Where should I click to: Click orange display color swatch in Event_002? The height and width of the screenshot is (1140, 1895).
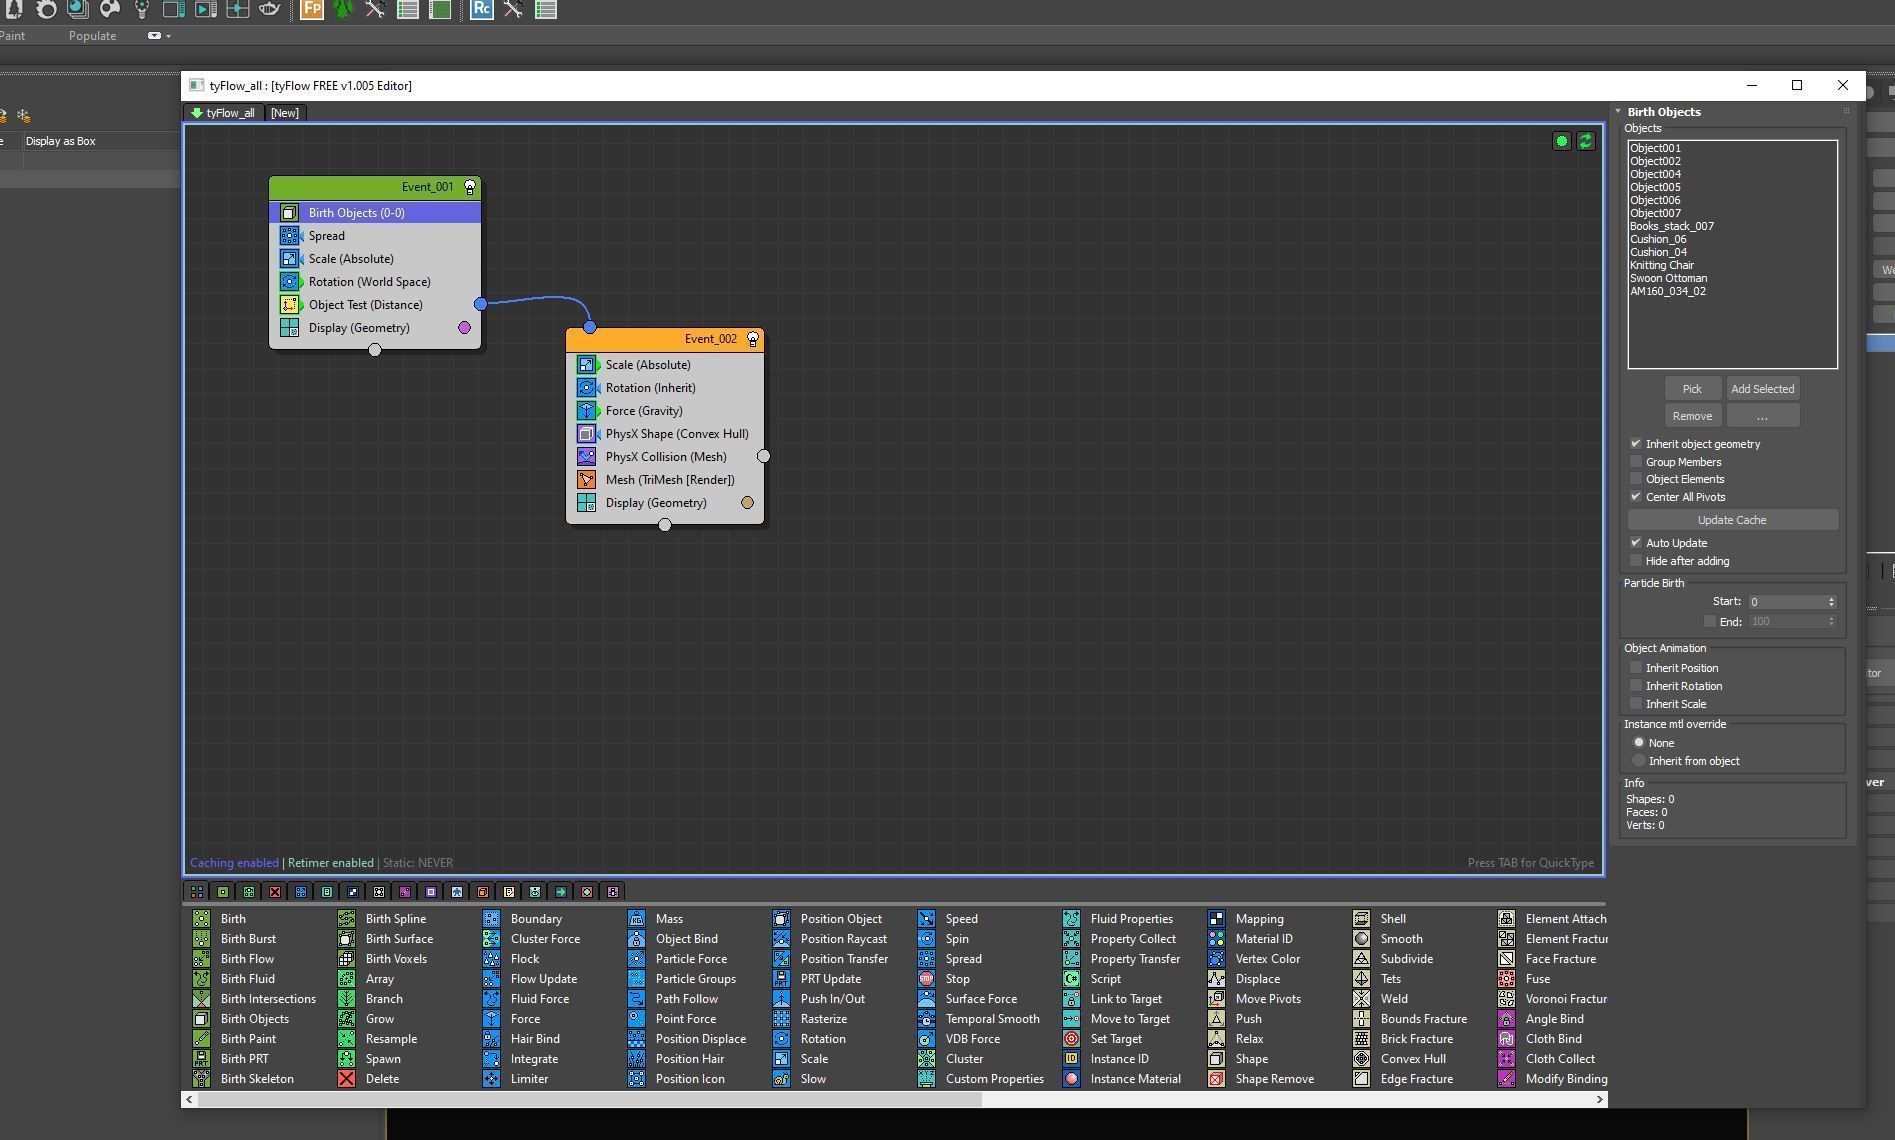747,503
